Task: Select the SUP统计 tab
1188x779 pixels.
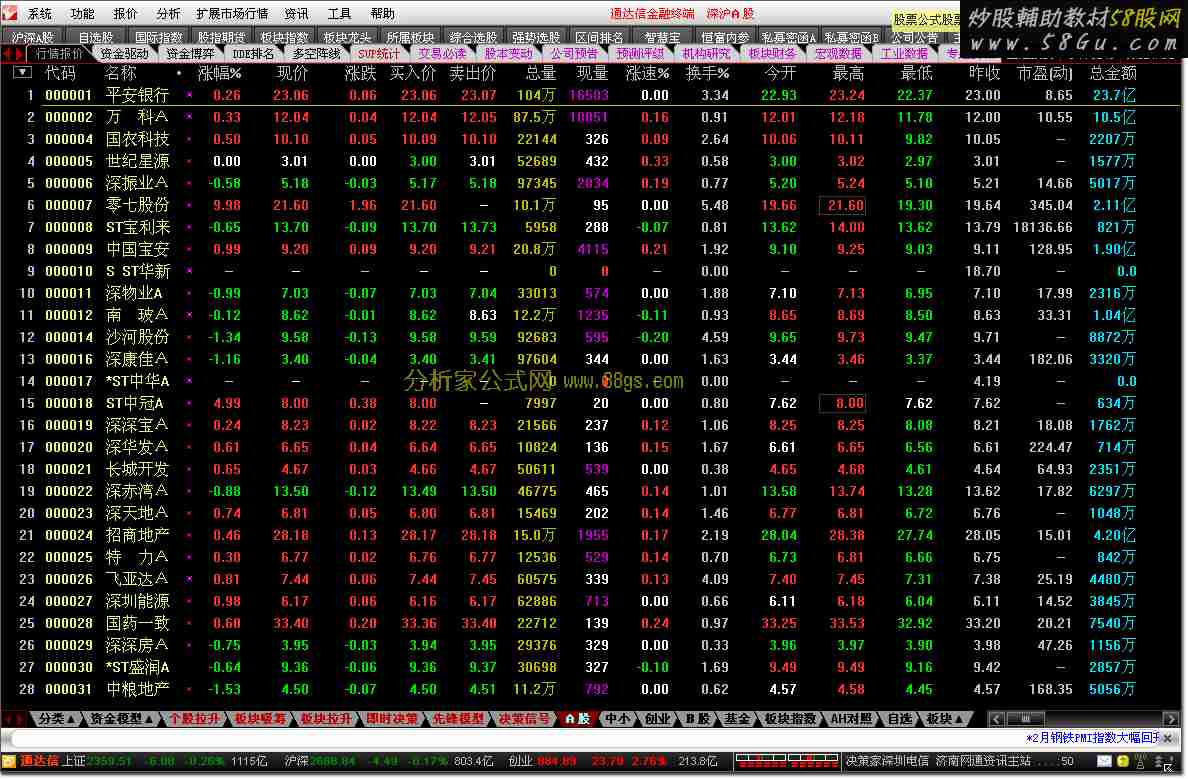Action: click(379, 54)
